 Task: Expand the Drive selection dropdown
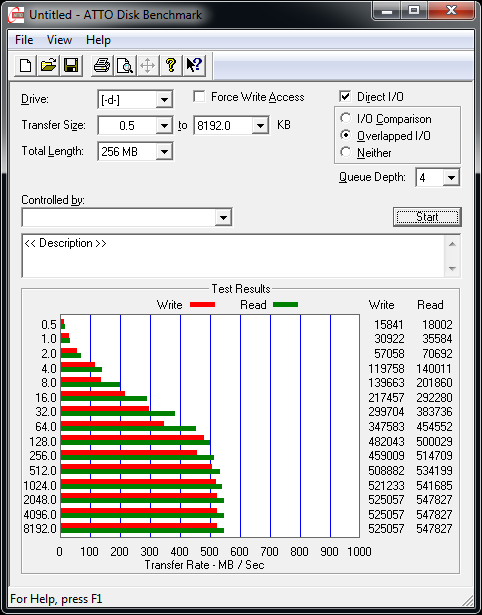click(x=164, y=100)
